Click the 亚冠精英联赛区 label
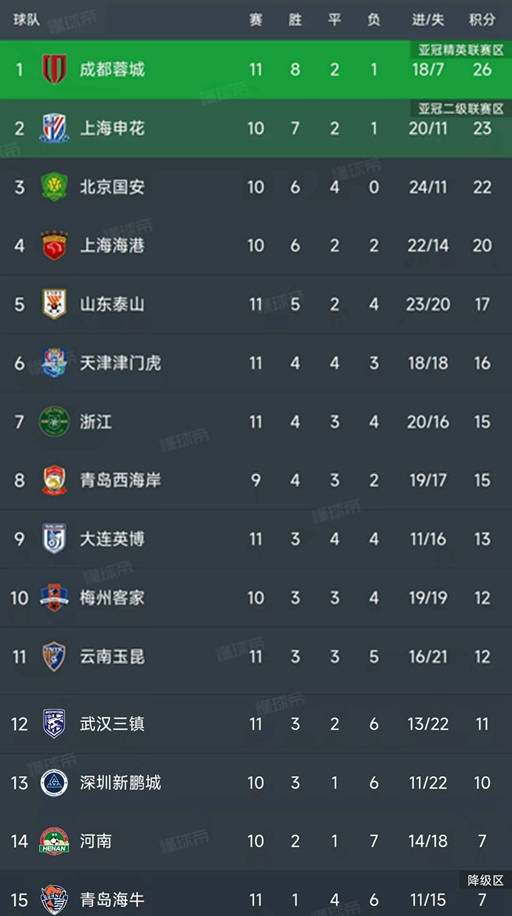 pyautogui.click(x=461, y=50)
